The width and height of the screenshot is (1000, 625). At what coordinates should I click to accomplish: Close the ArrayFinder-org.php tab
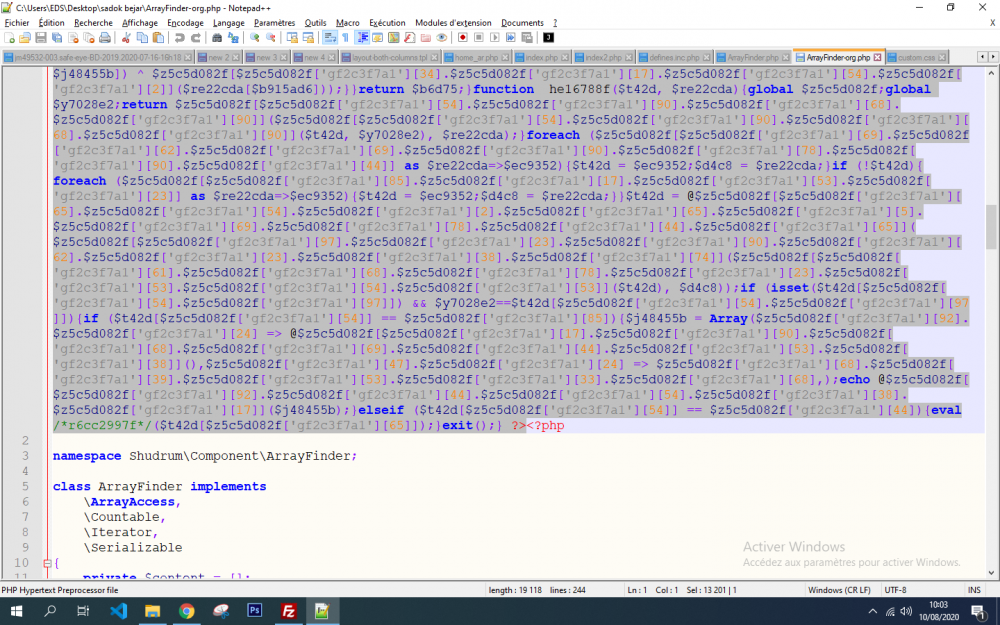[x=878, y=57]
